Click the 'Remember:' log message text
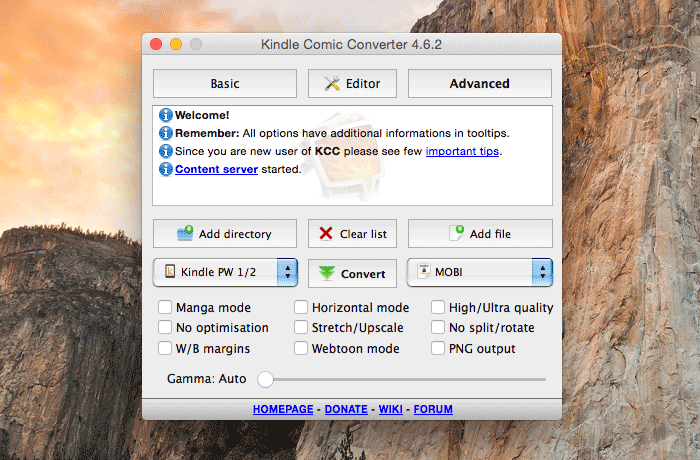The width and height of the screenshot is (700, 460). (x=342, y=133)
